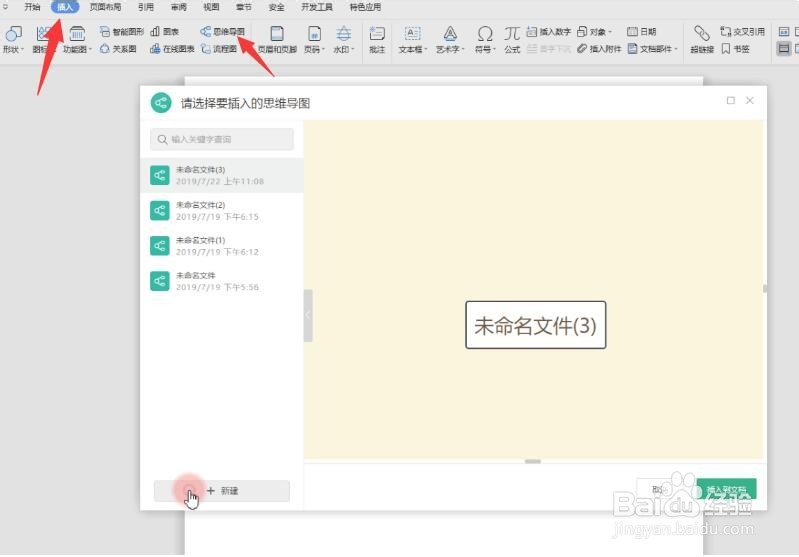Click 插入附件 insert attachment

[599, 49]
